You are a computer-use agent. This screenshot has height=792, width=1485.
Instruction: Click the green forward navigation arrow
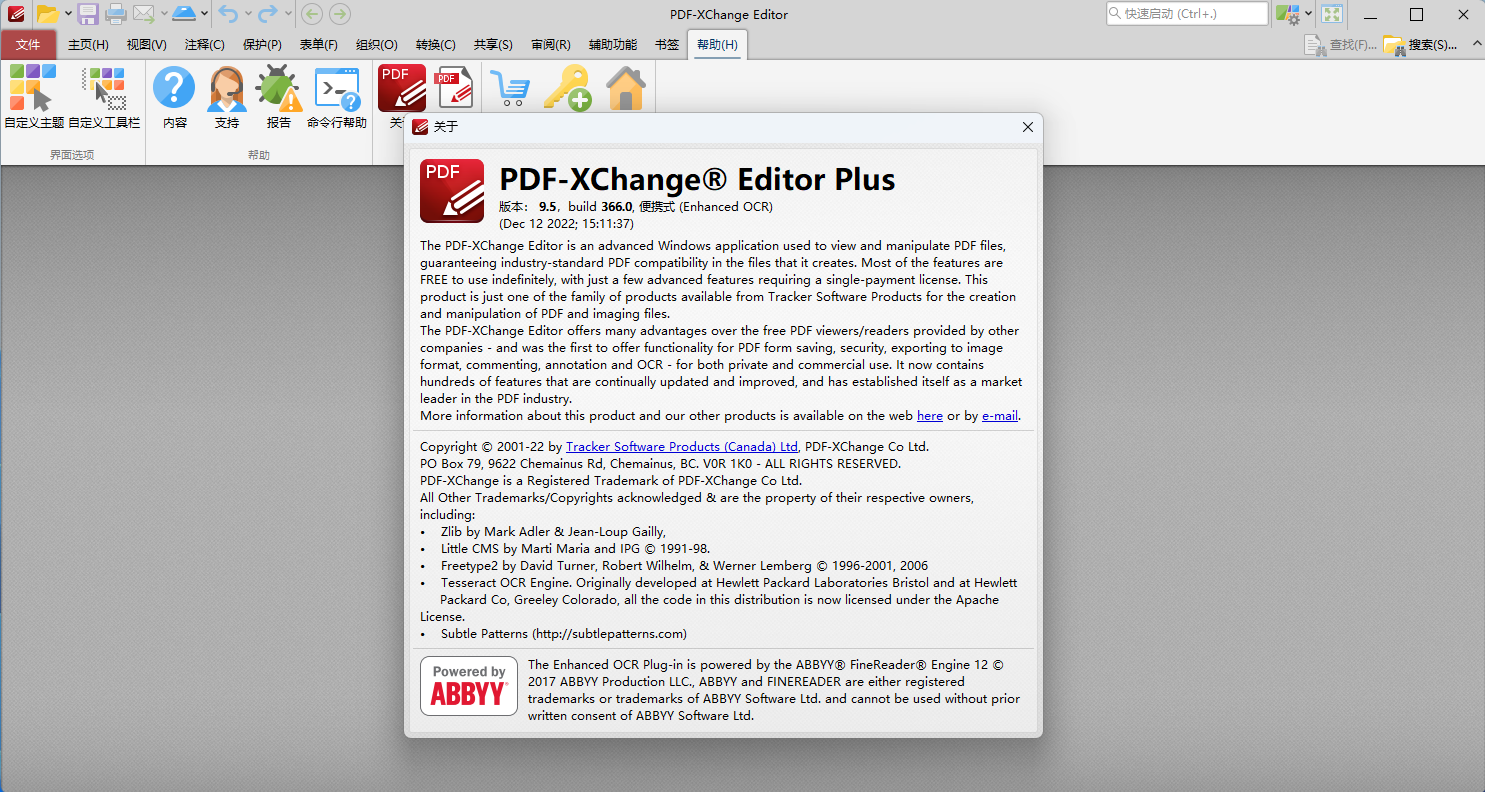coord(340,14)
